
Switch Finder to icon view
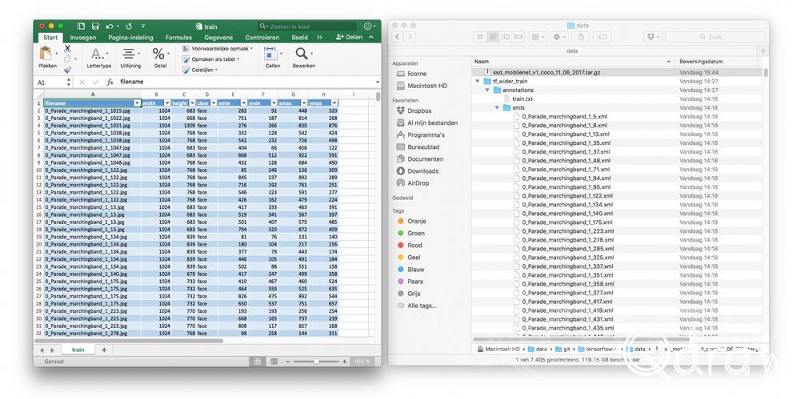480,37
